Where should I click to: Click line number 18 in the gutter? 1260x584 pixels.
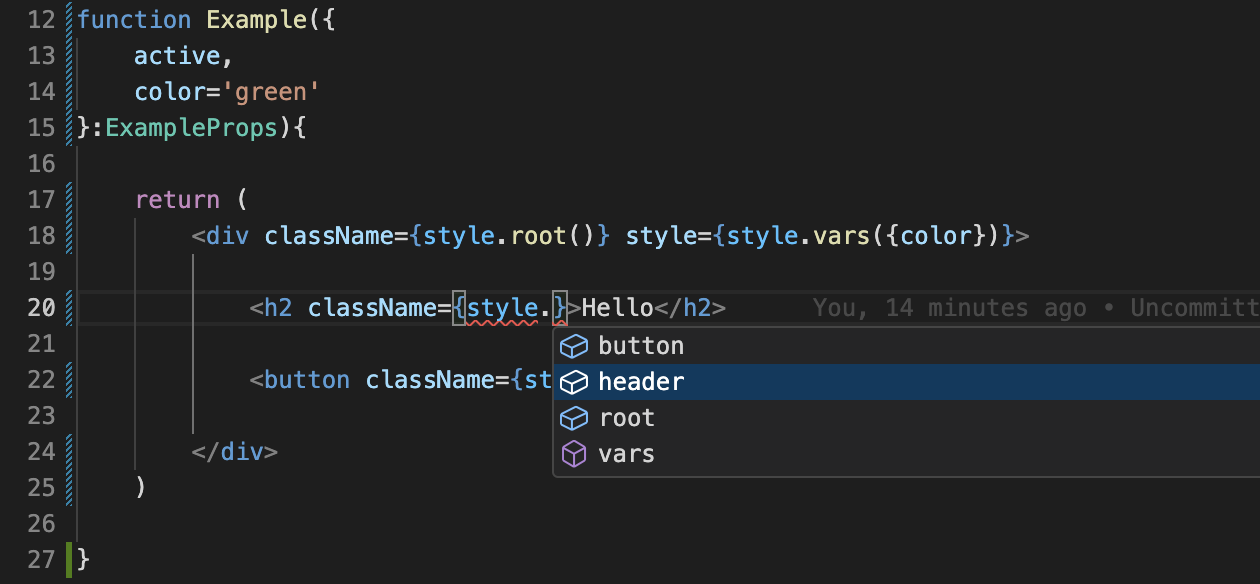(41, 236)
